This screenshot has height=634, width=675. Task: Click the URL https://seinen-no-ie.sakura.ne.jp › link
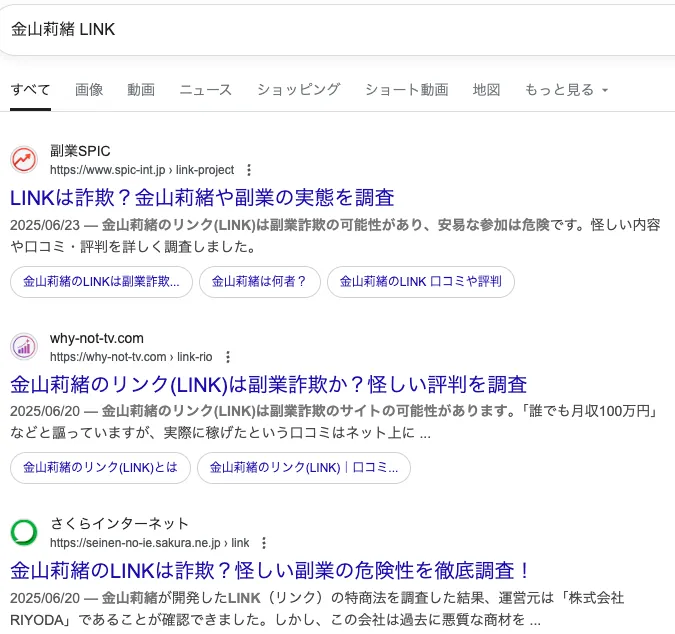click(x=149, y=543)
